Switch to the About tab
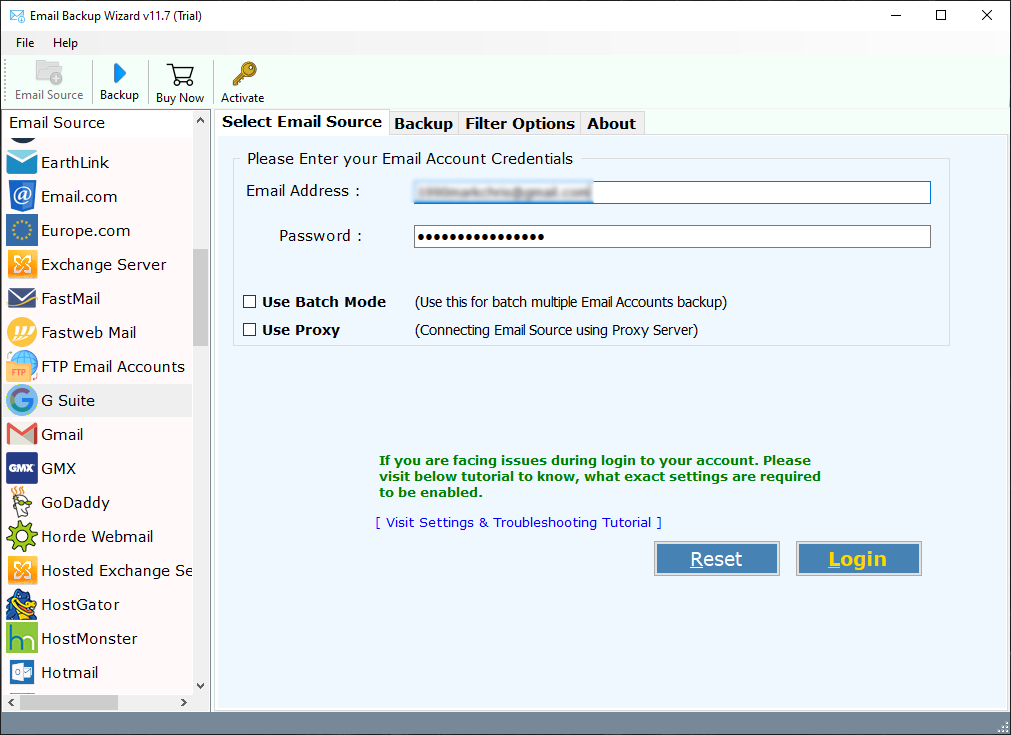 [611, 123]
